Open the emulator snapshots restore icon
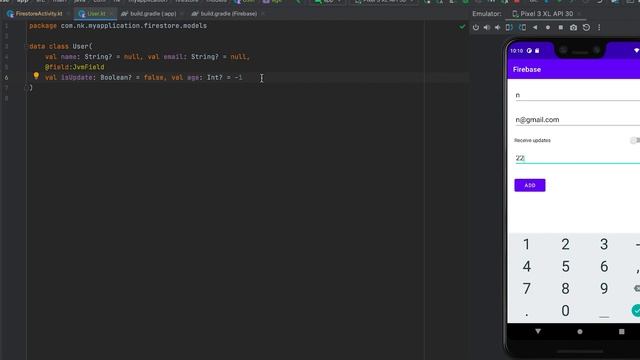The image size is (640, 360). (586, 27)
